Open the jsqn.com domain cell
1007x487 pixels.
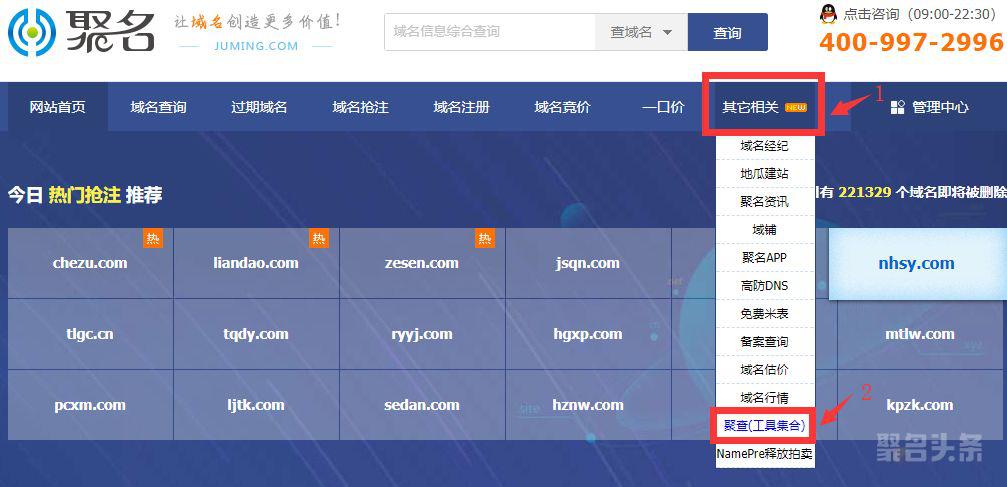(588, 263)
